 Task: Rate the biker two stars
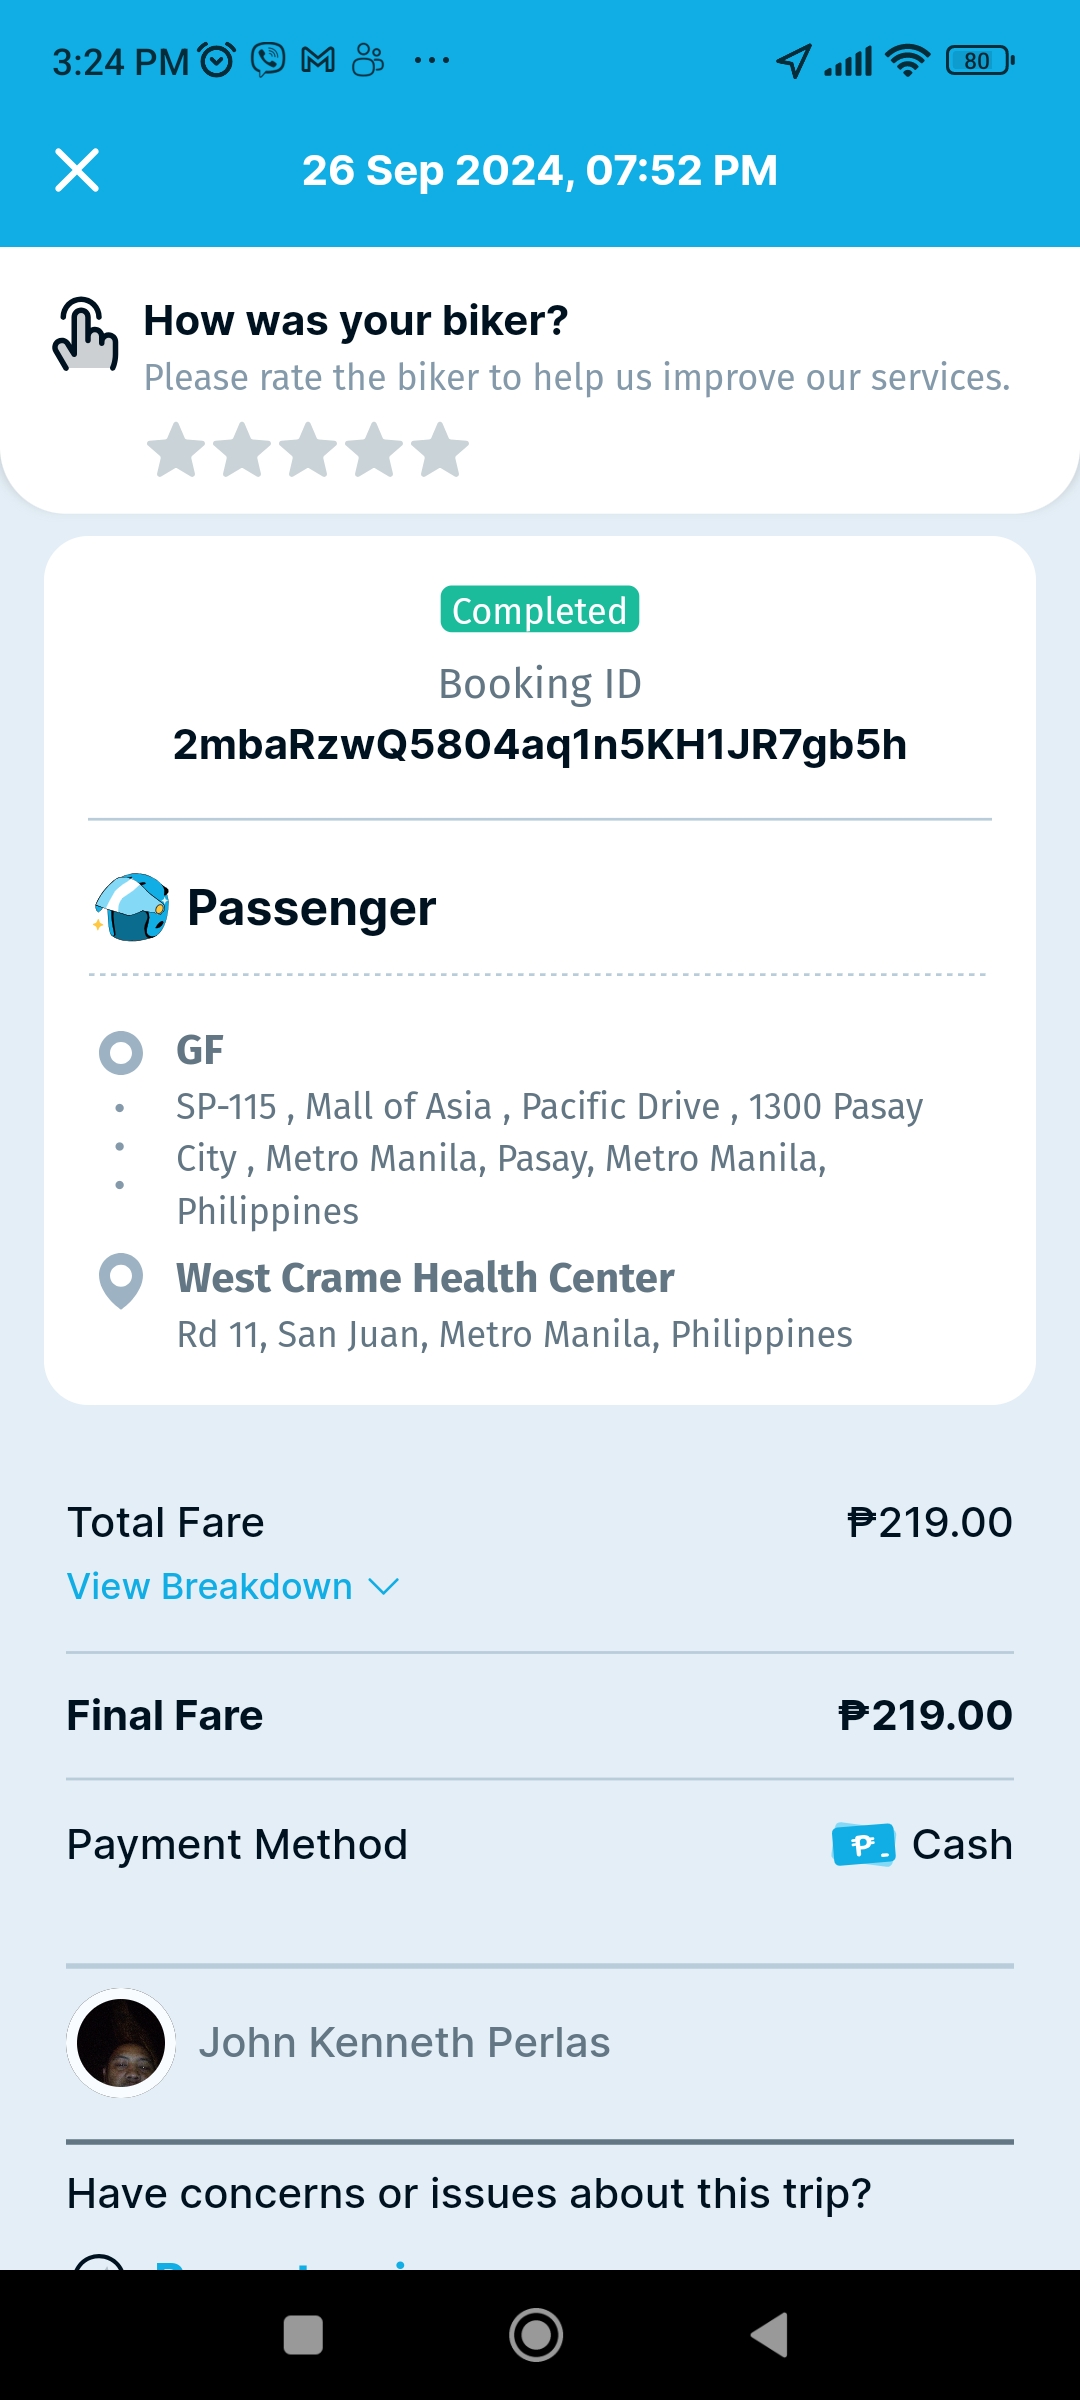pyautogui.click(x=242, y=450)
